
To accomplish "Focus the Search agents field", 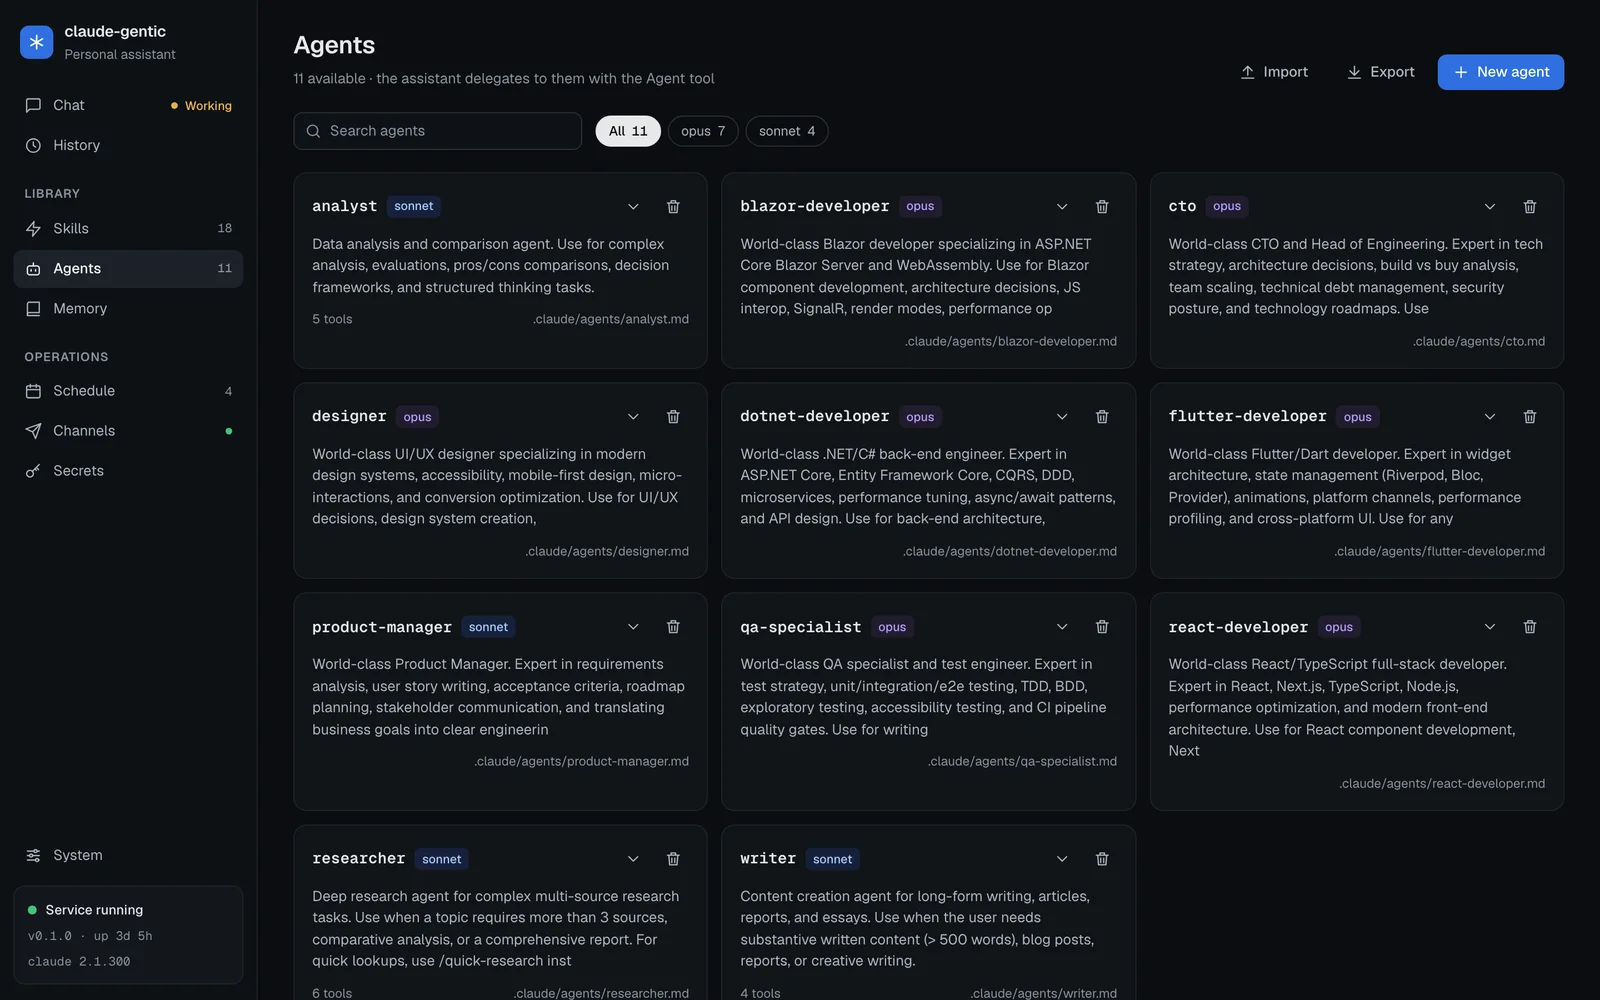I will tap(438, 131).
